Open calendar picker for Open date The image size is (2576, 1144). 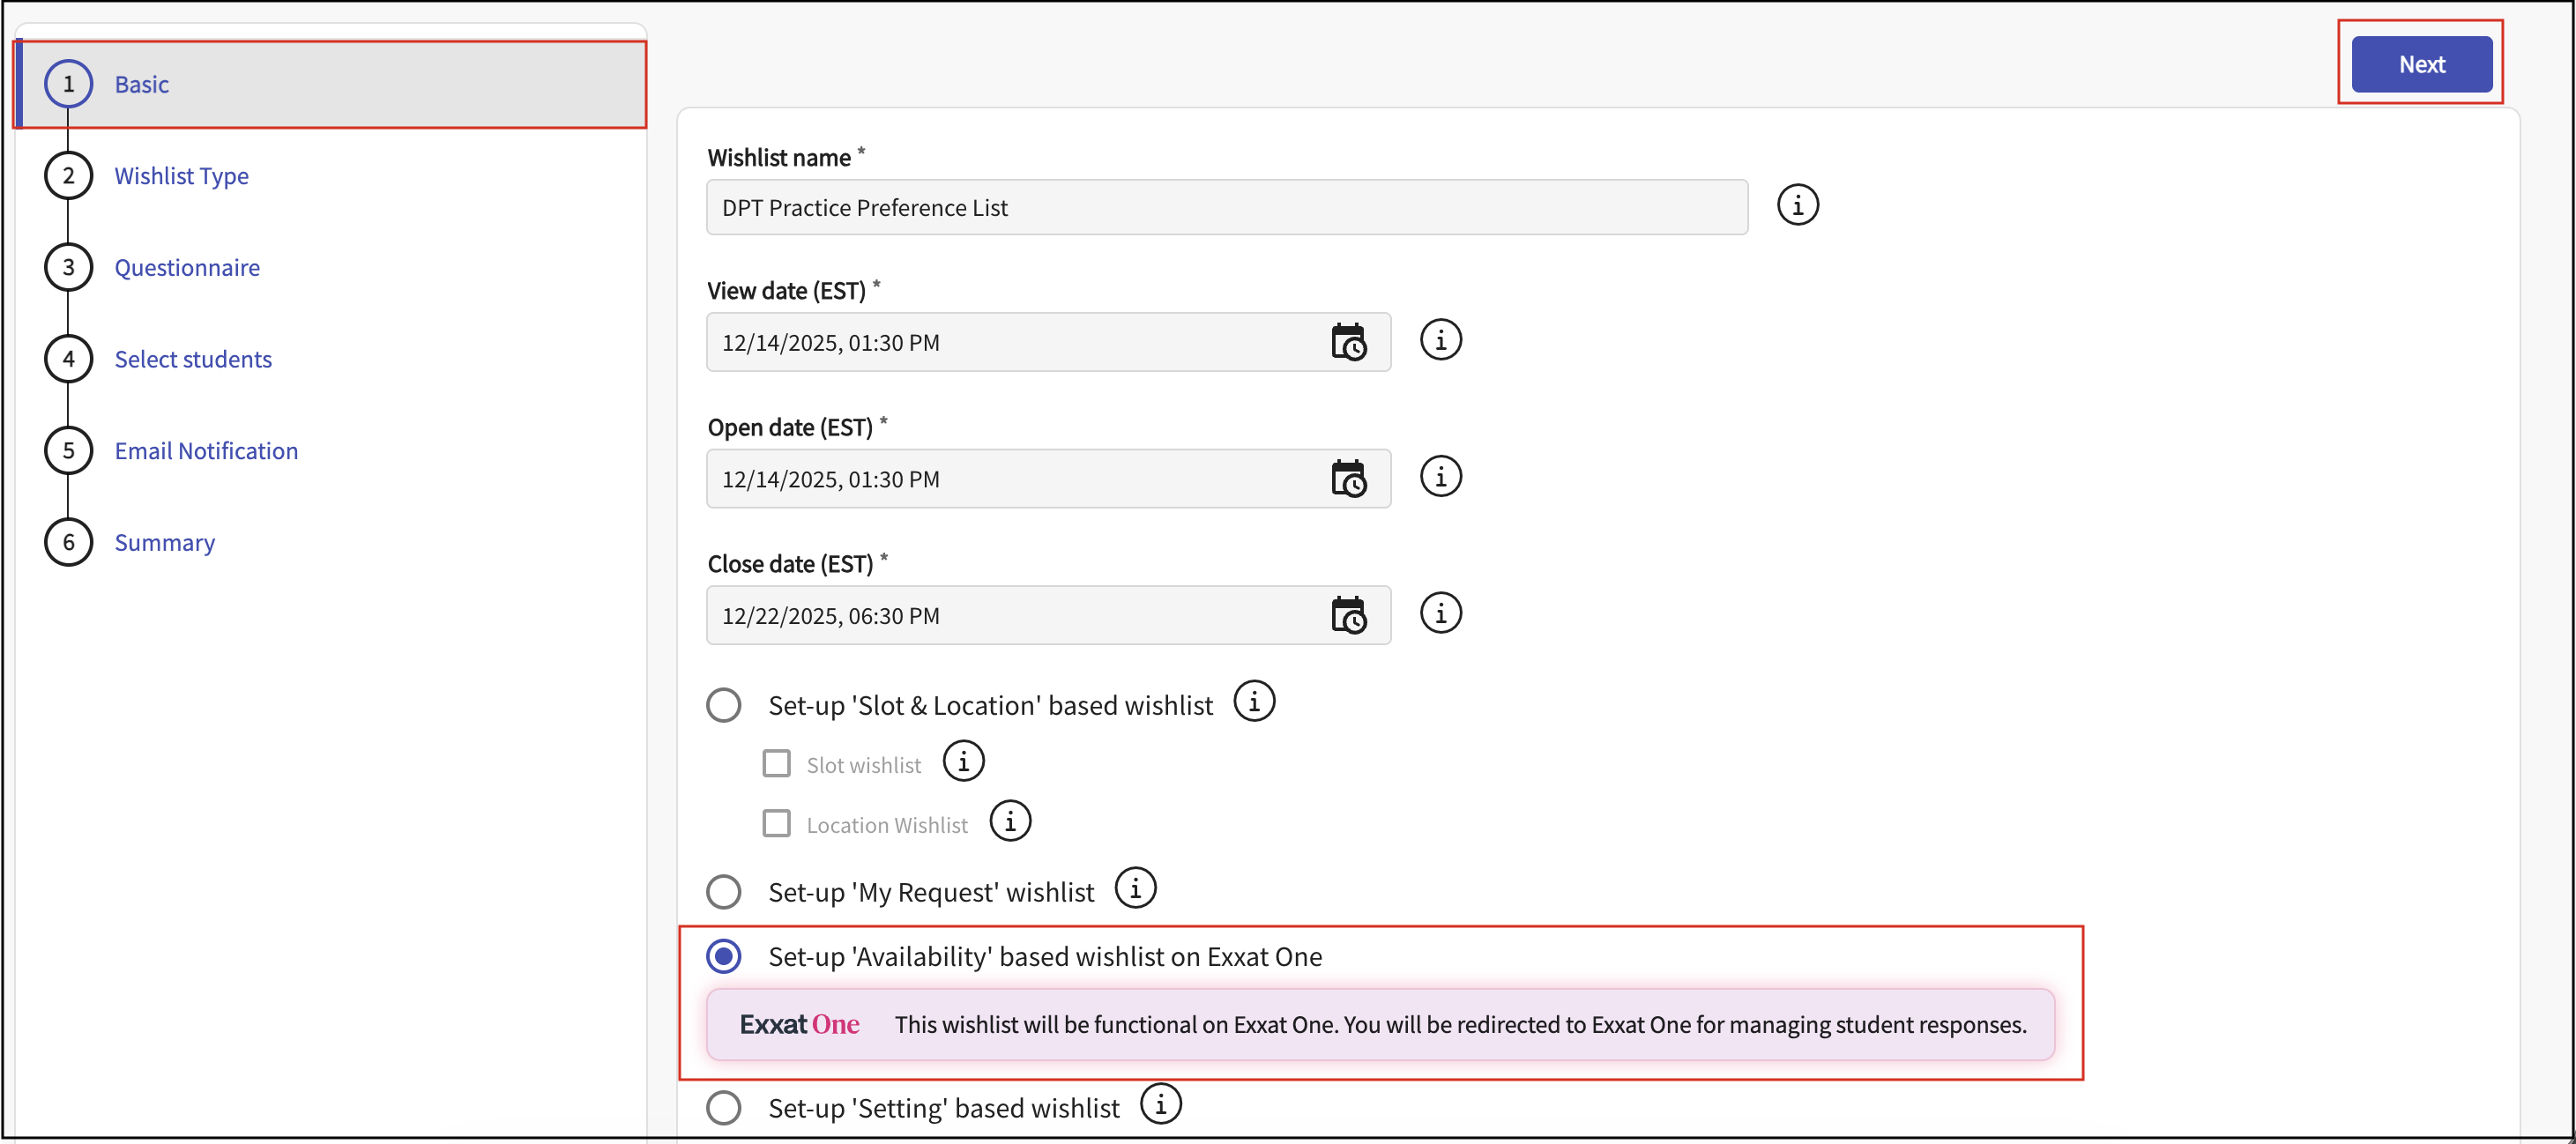(x=1348, y=479)
